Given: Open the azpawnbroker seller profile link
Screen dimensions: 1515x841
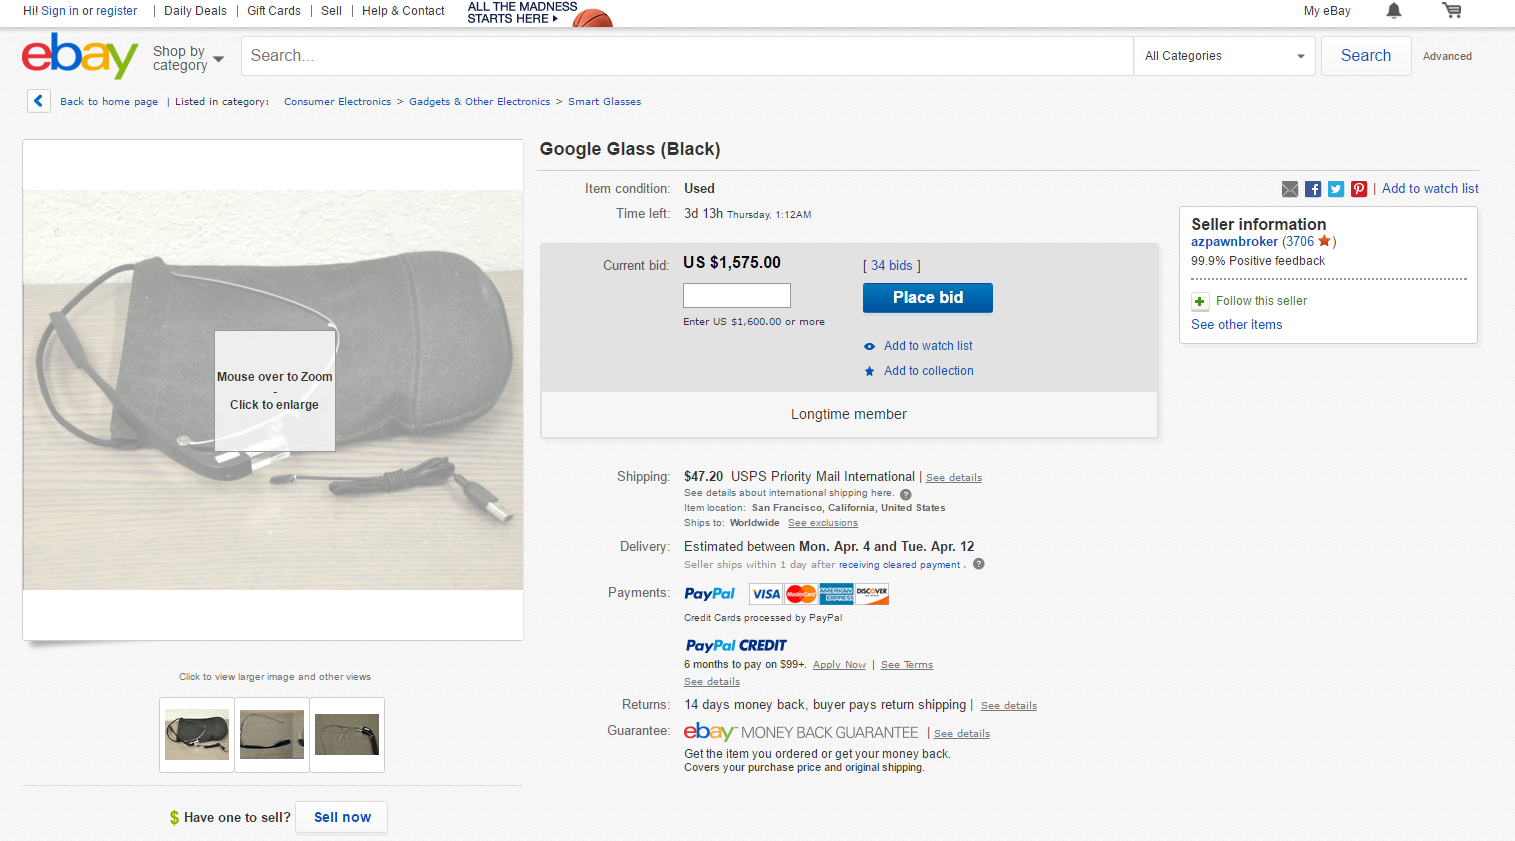Looking at the screenshot, I should point(1234,242).
